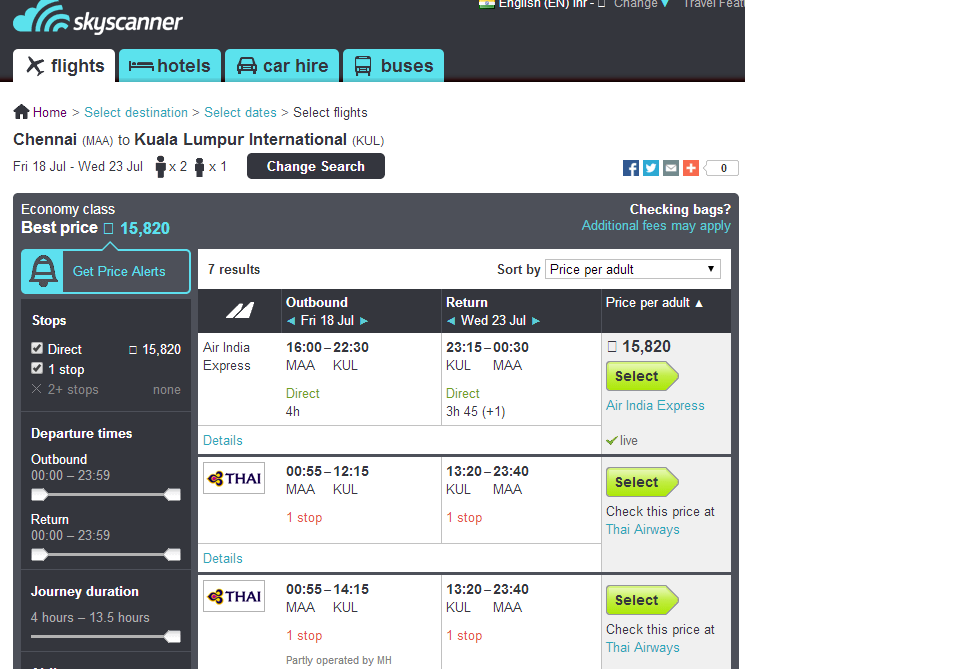Click Thai logo of 00:55–12:15 flight
The height and width of the screenshot is (669, 960).
coord(234,478)
